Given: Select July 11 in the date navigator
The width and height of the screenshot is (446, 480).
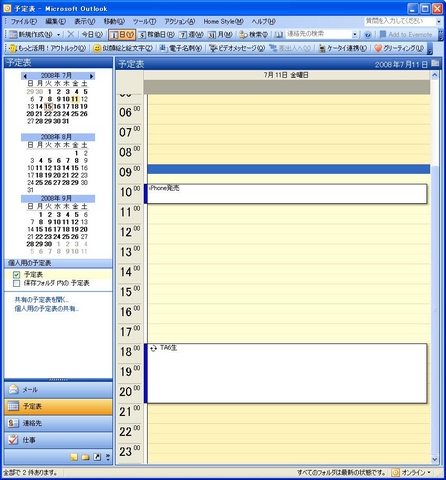Looking at the screenshot, I should click(x=75, y=99).
